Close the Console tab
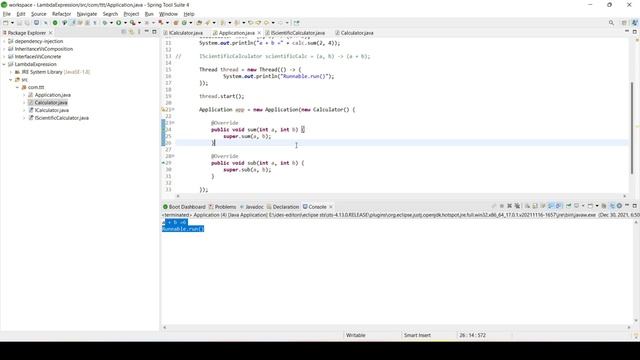This screenshot has width=640, height=360. tap(331, 207)
